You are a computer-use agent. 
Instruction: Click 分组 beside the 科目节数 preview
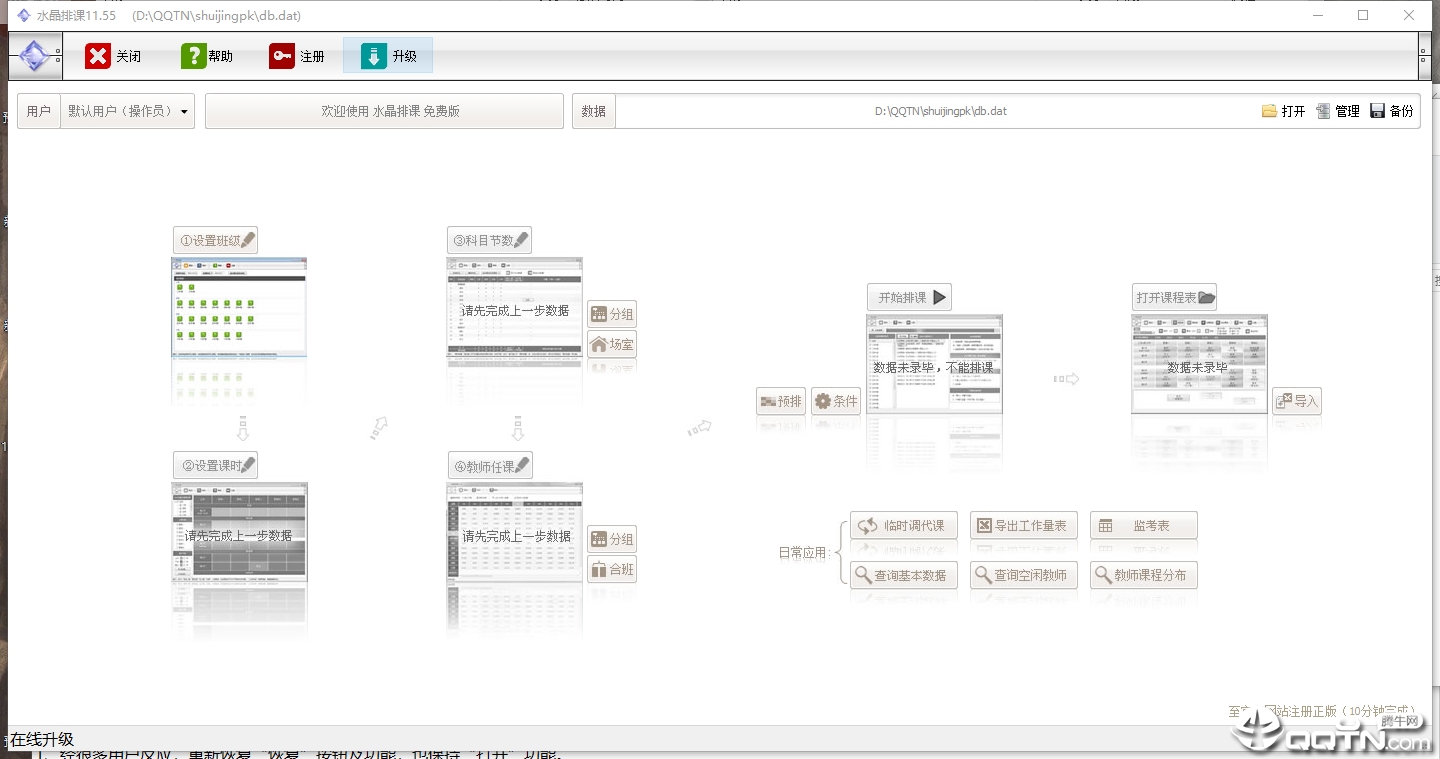click(612, 314)
